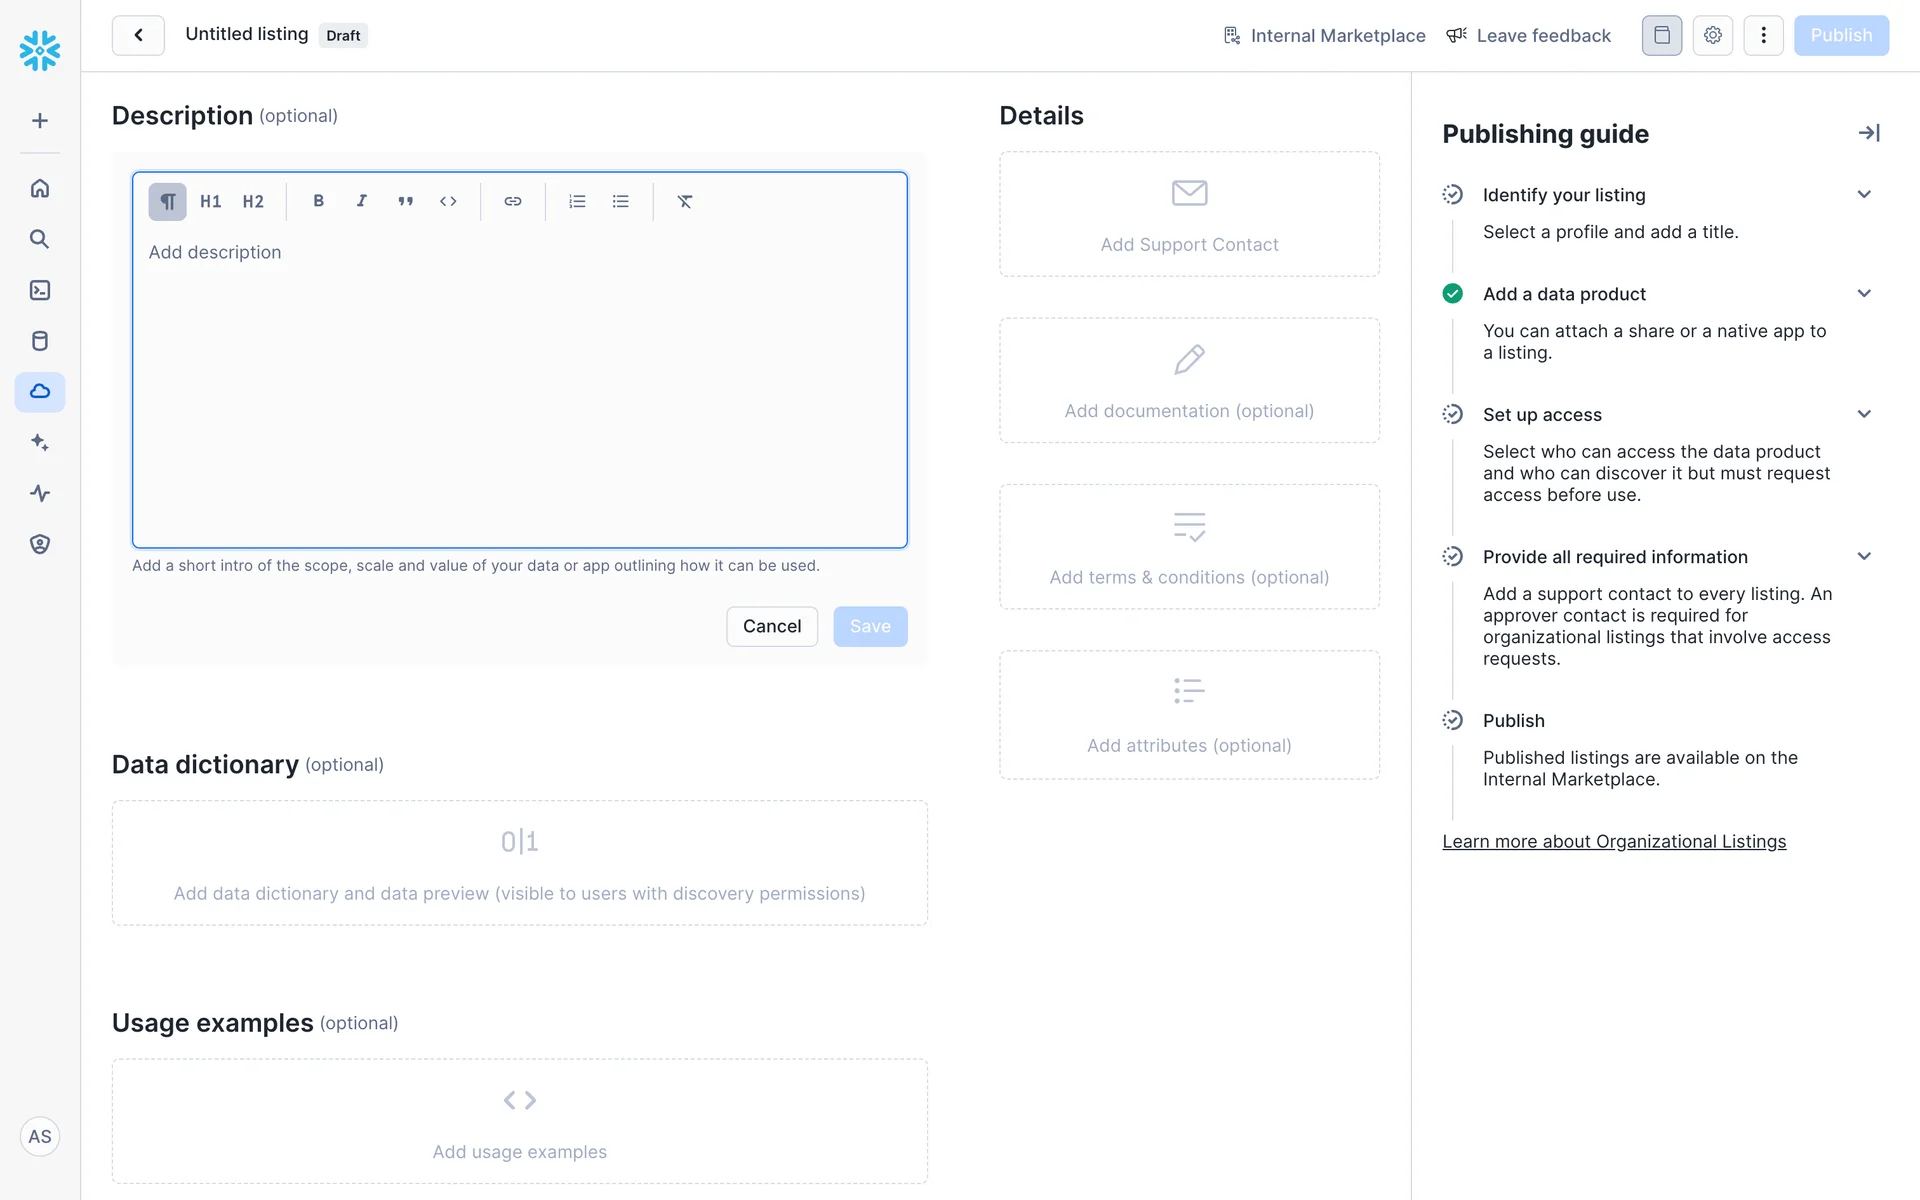Toggle H1 heading style
This screenshot has width=1920, height=1200.
[210, 201]
